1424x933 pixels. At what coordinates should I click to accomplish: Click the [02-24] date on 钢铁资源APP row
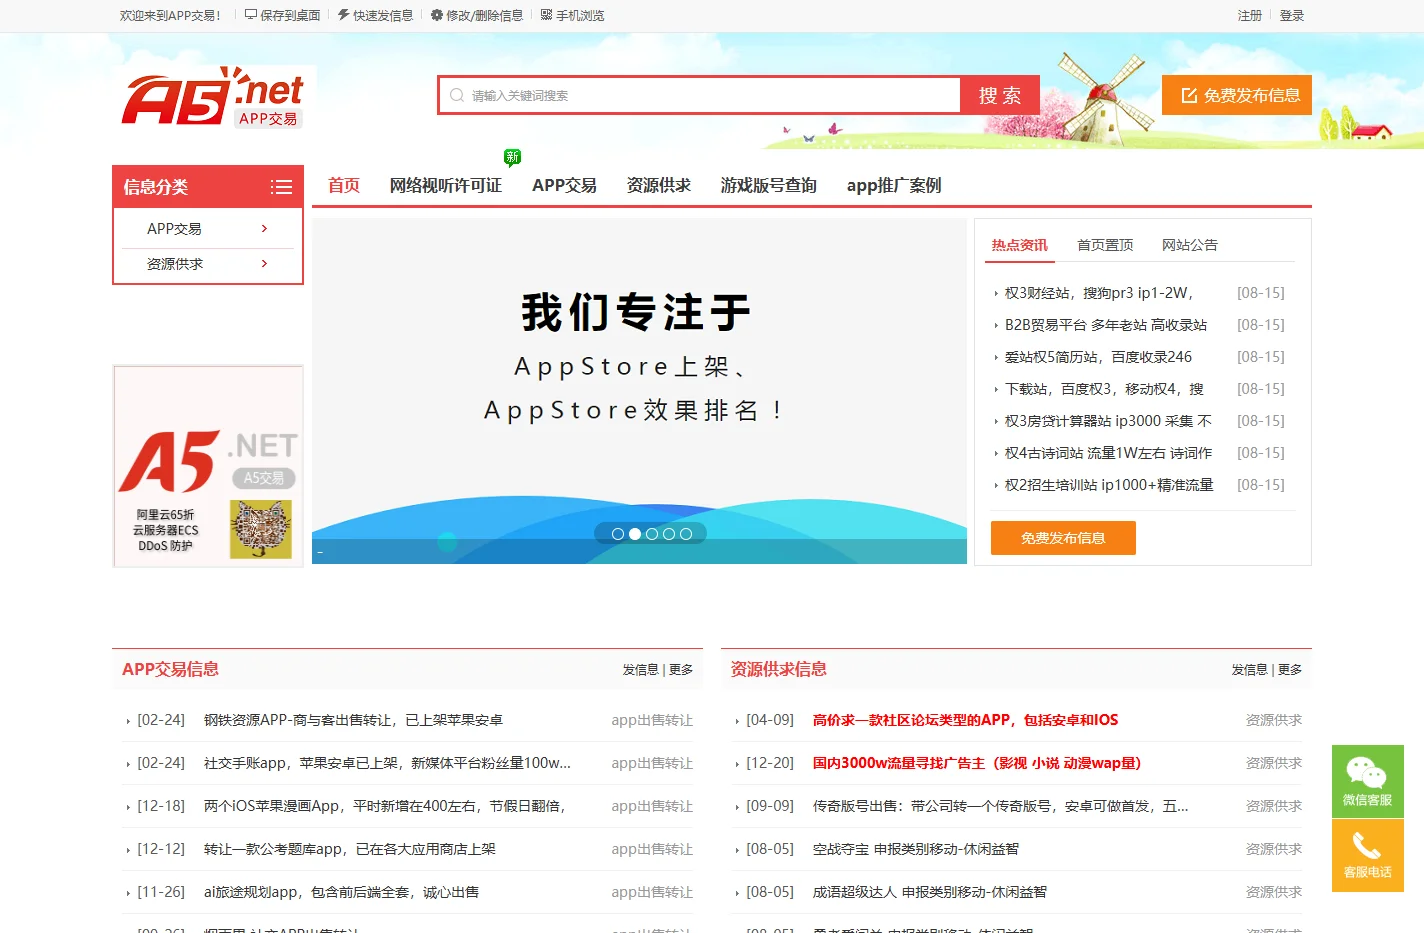(x=161, y=720)
